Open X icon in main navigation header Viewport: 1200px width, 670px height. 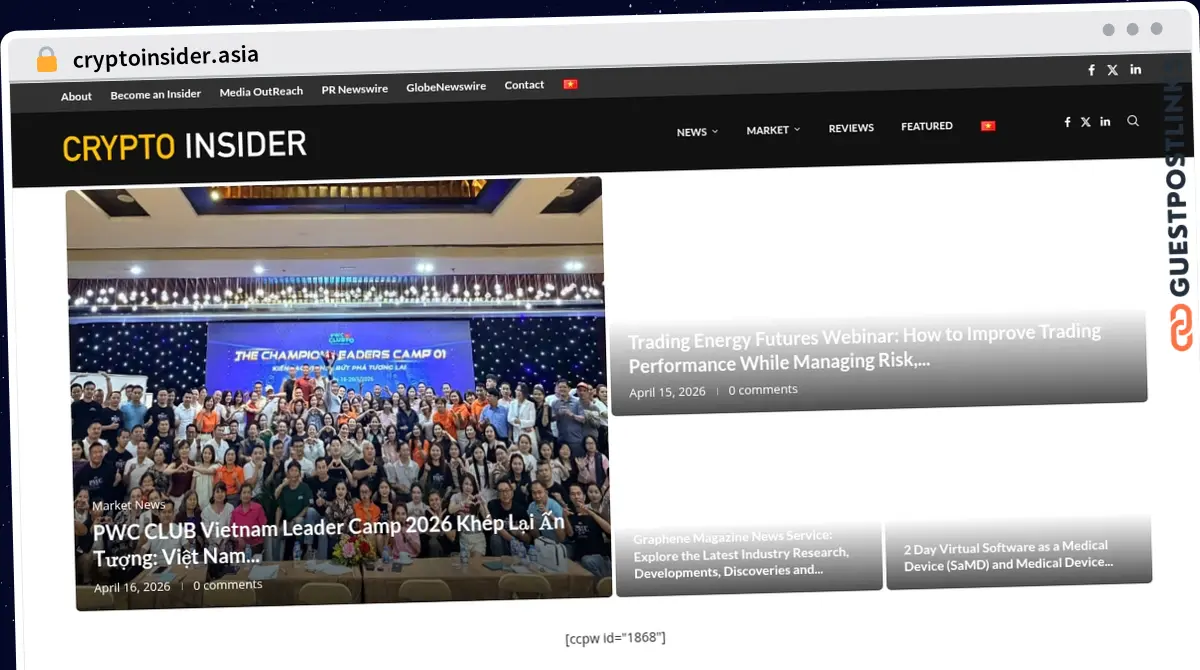1086,122
